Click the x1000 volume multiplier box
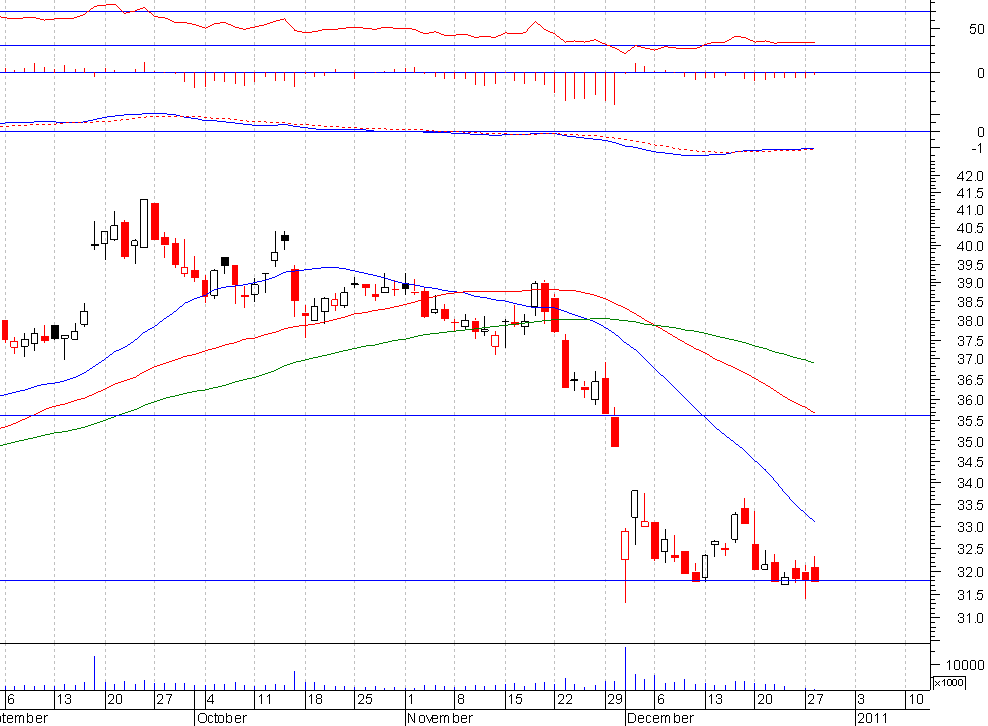This screenshot has width=988, height=726. [948, 683]
